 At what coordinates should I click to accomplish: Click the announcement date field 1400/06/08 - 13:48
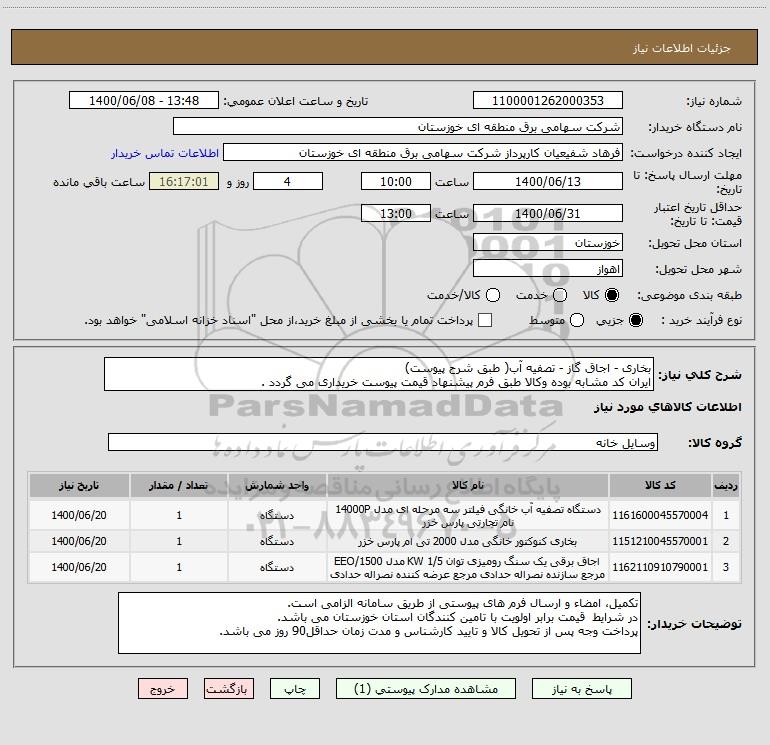click(144, 101)
